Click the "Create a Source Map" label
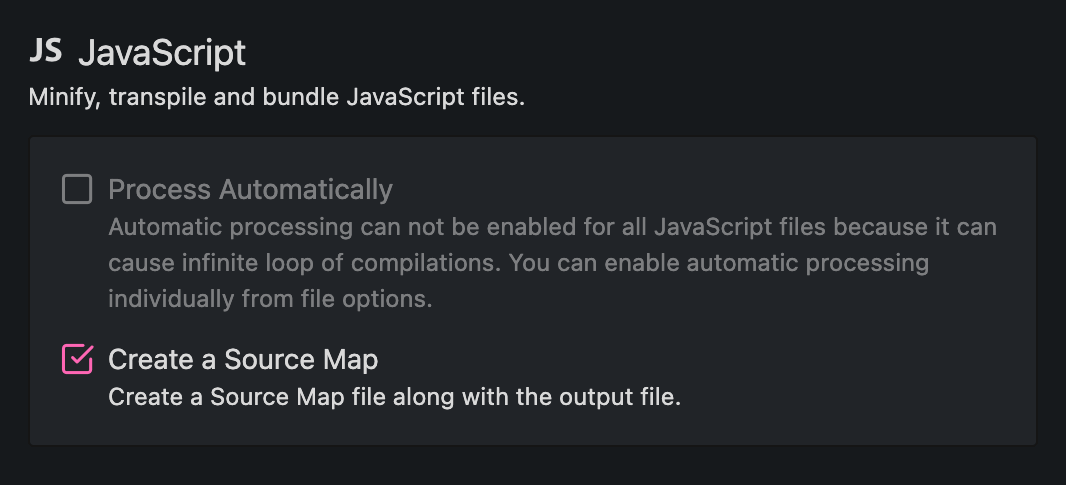The image size is (1066, 485). point(243,359)
